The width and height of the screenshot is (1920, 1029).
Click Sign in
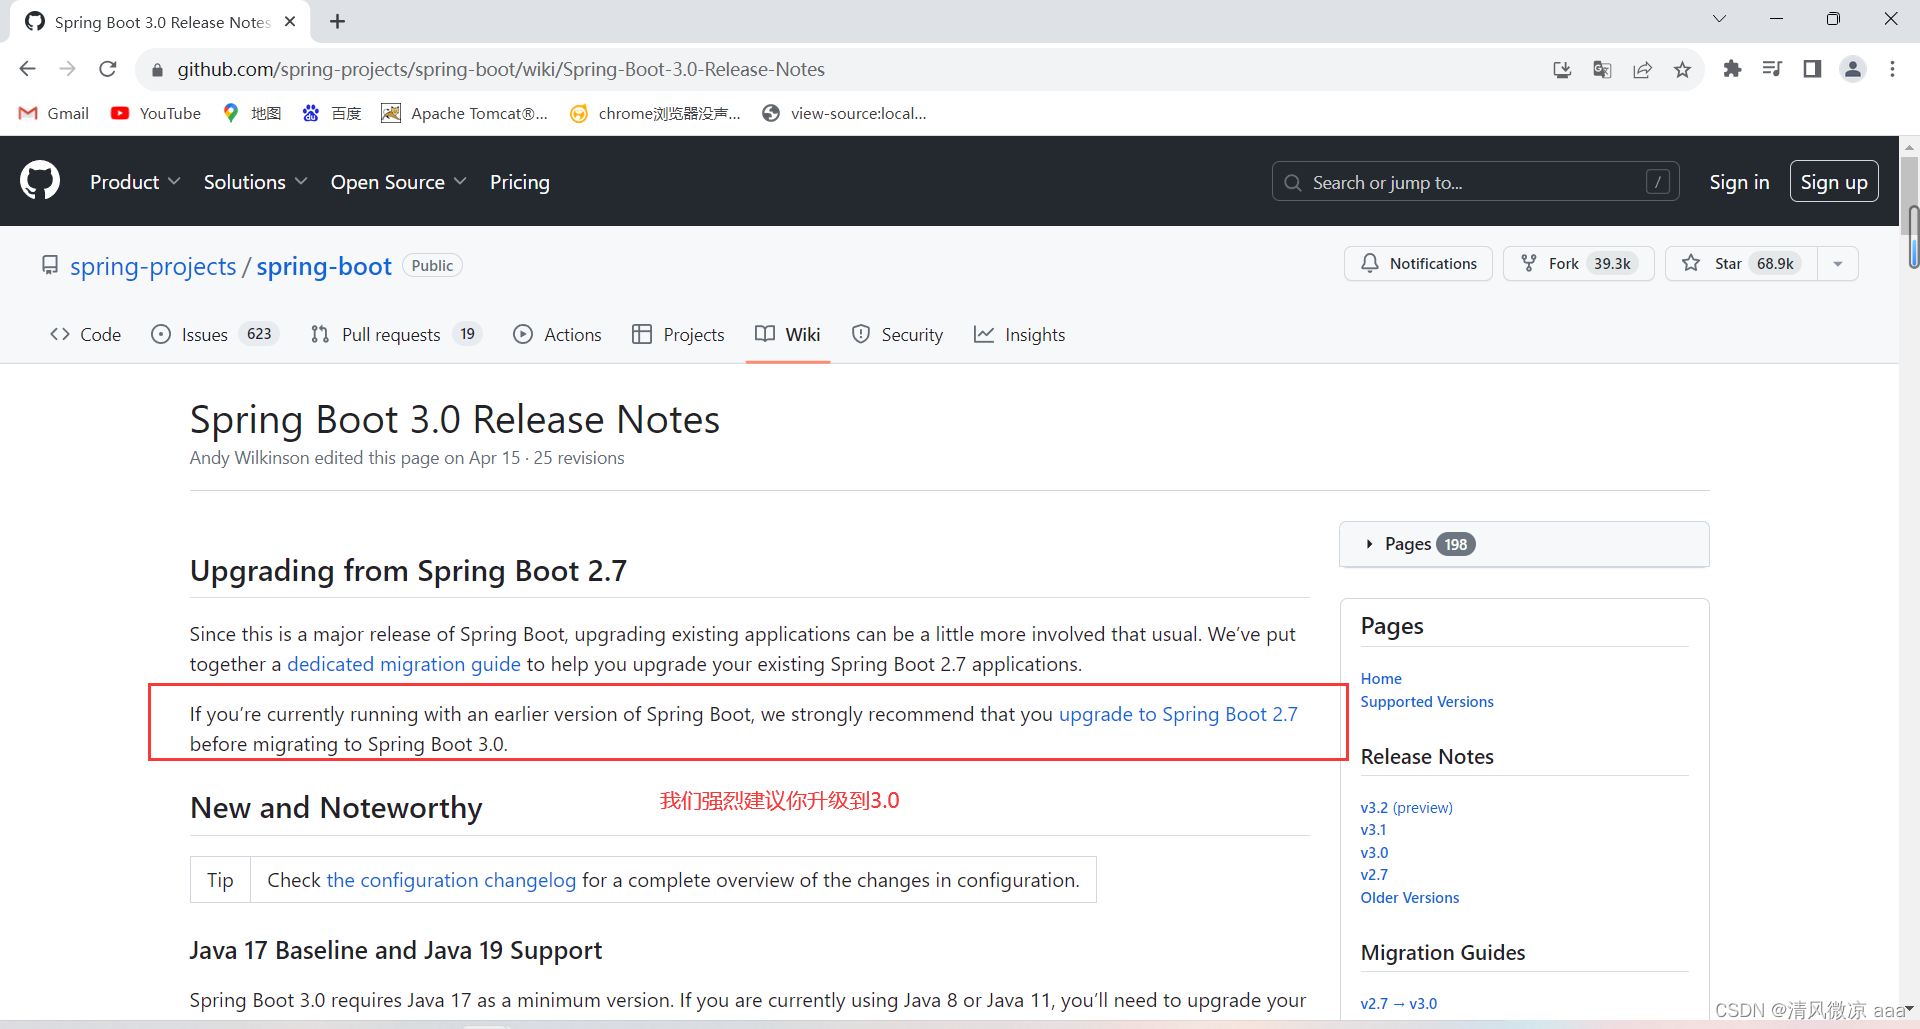tap(1739, 182)
